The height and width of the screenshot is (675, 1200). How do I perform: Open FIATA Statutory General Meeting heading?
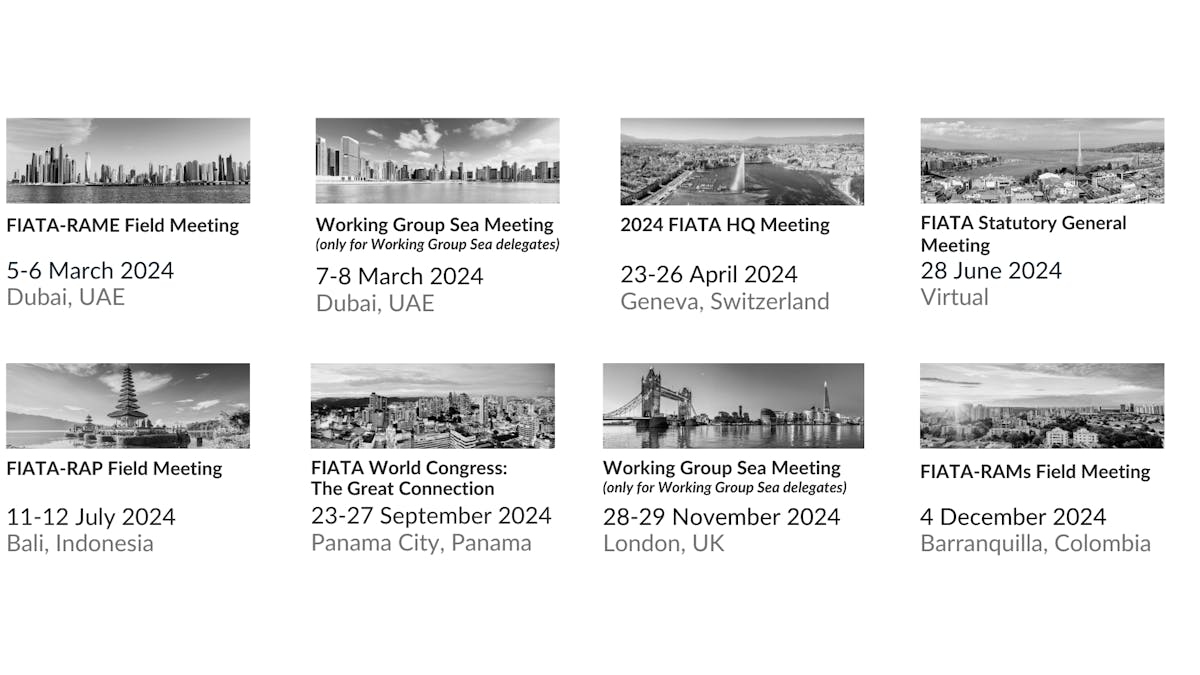1023,233
